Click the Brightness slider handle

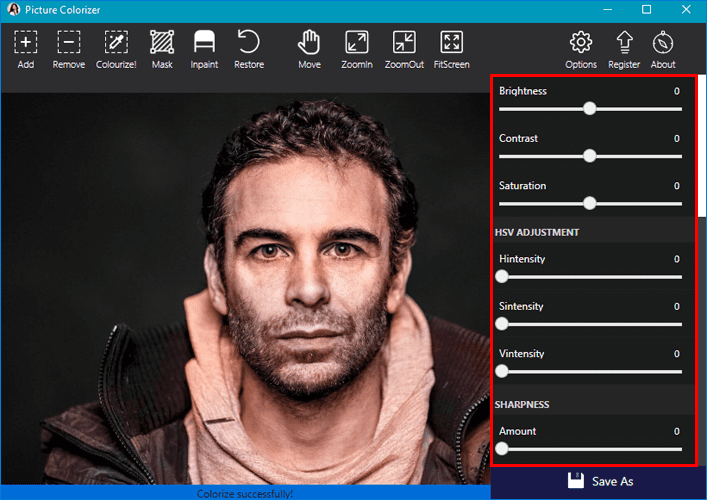click(x=589, y=108)
